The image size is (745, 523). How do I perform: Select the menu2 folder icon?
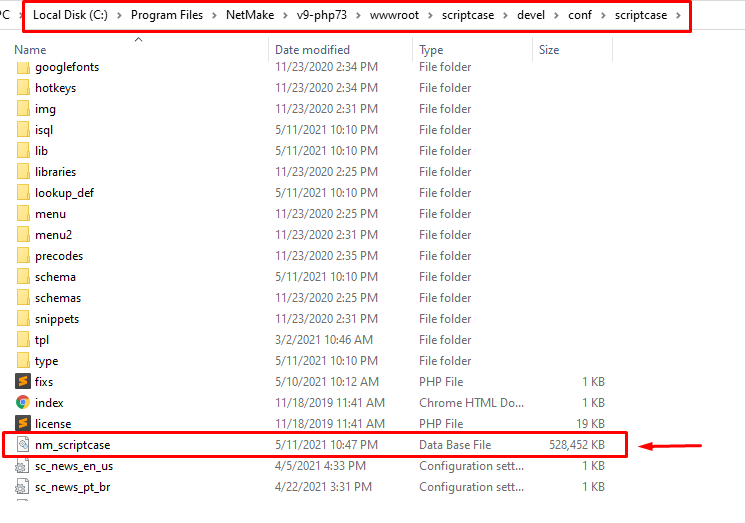click(23, 235)
